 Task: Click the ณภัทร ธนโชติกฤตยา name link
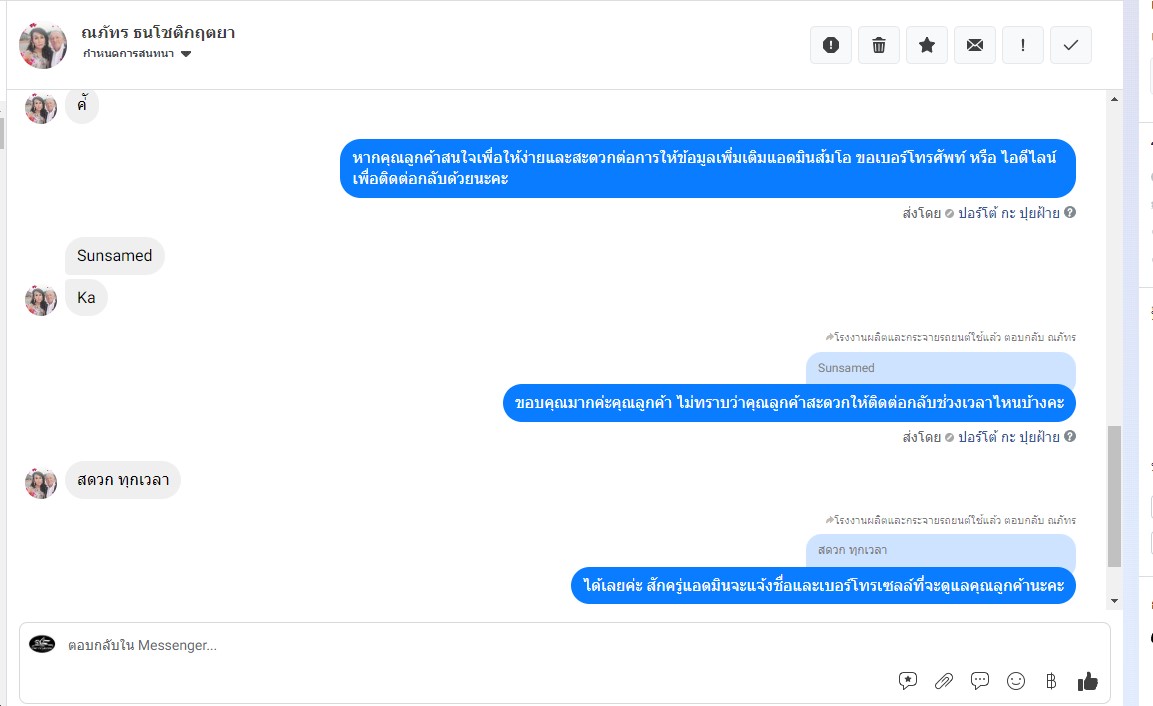click(158, 32)
